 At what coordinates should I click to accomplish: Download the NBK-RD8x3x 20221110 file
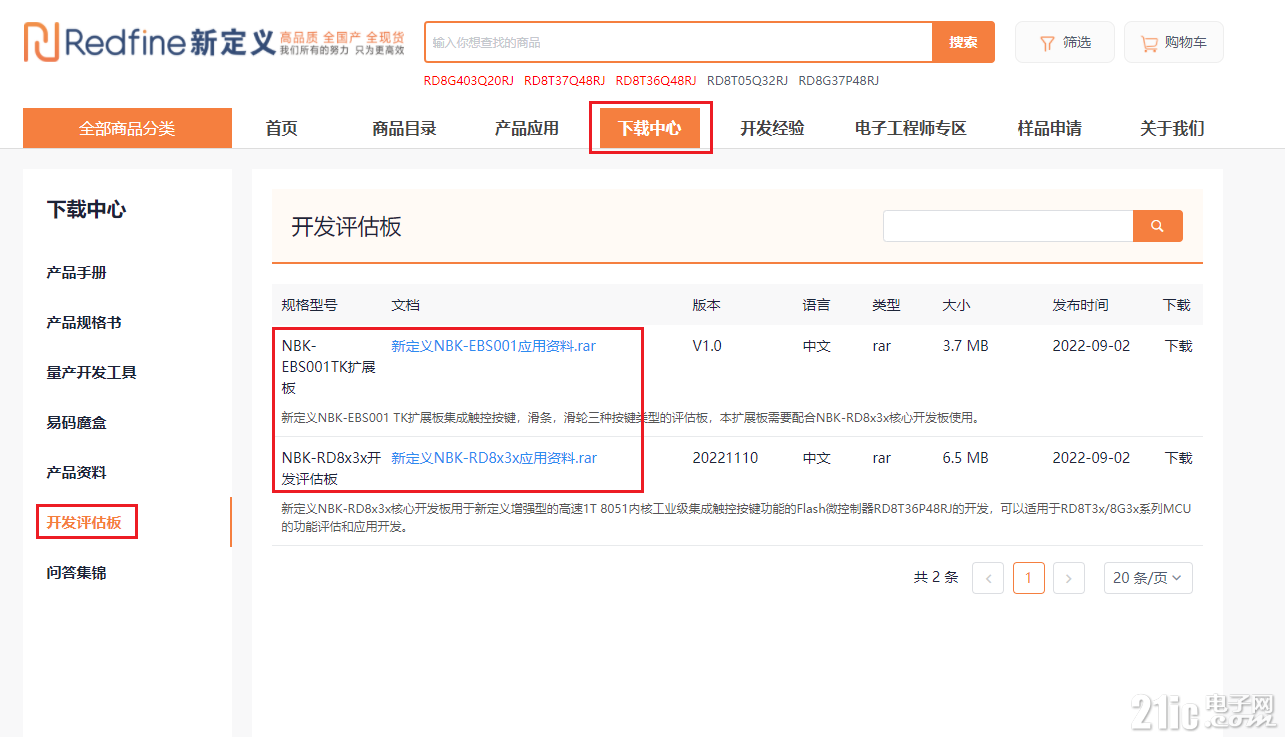tap(1178, 458)
